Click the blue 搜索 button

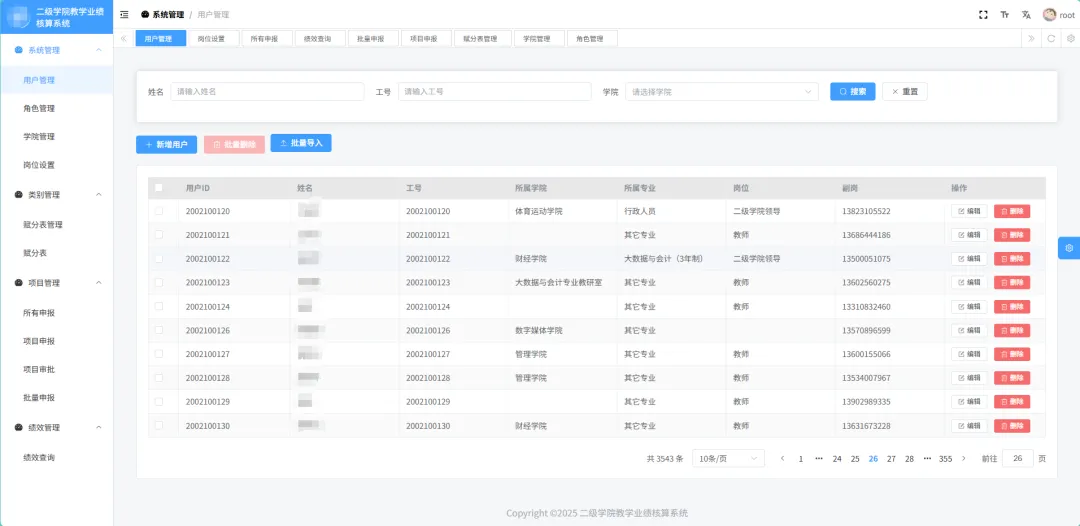tap(853, 92)
